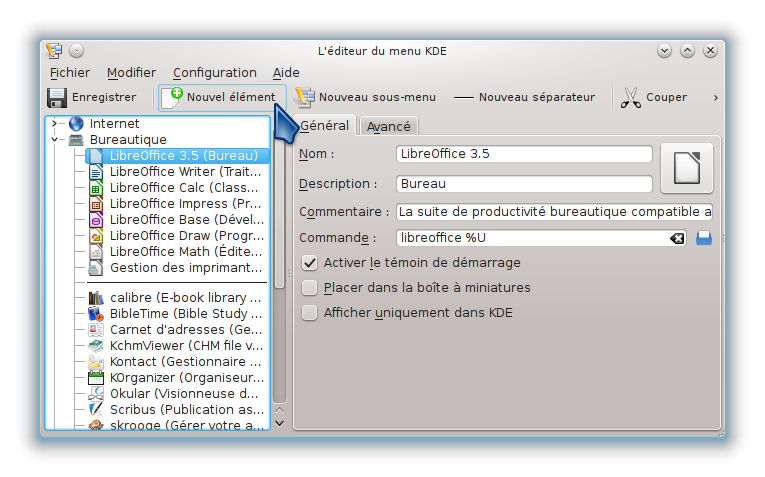Click the Carnet d'adresses icon
765x477 pixels.
click(x=96, y=330)
